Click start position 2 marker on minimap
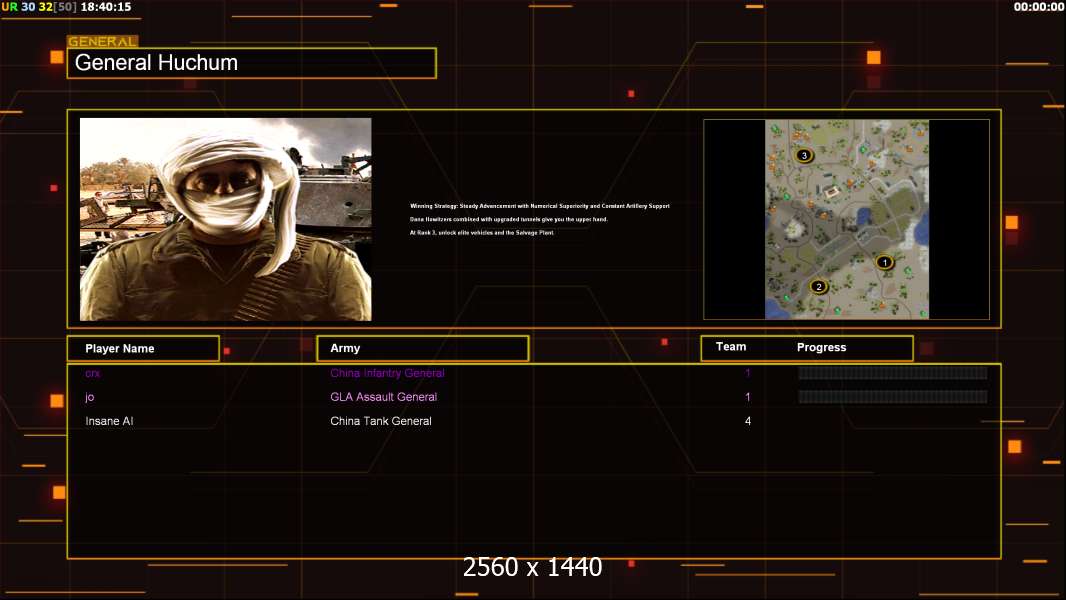The image size is (1066, 600). click(819, 287)
